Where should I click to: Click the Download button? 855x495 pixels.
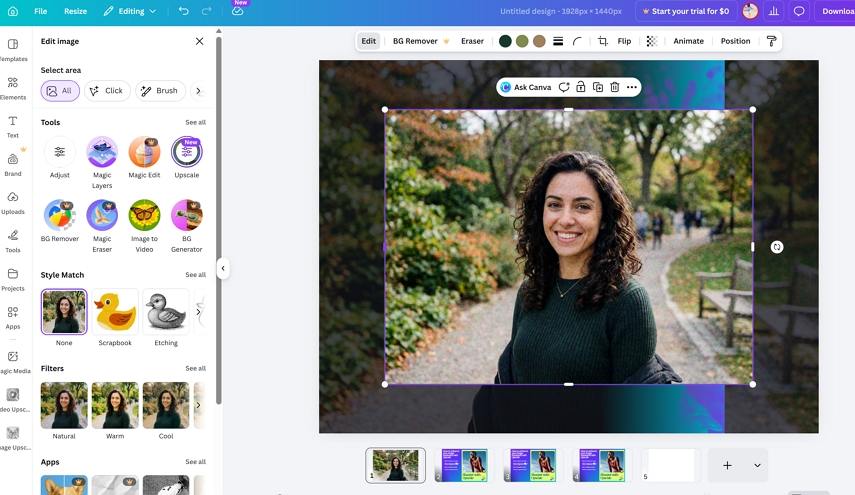pyautogui.click(x=836, y=11)
